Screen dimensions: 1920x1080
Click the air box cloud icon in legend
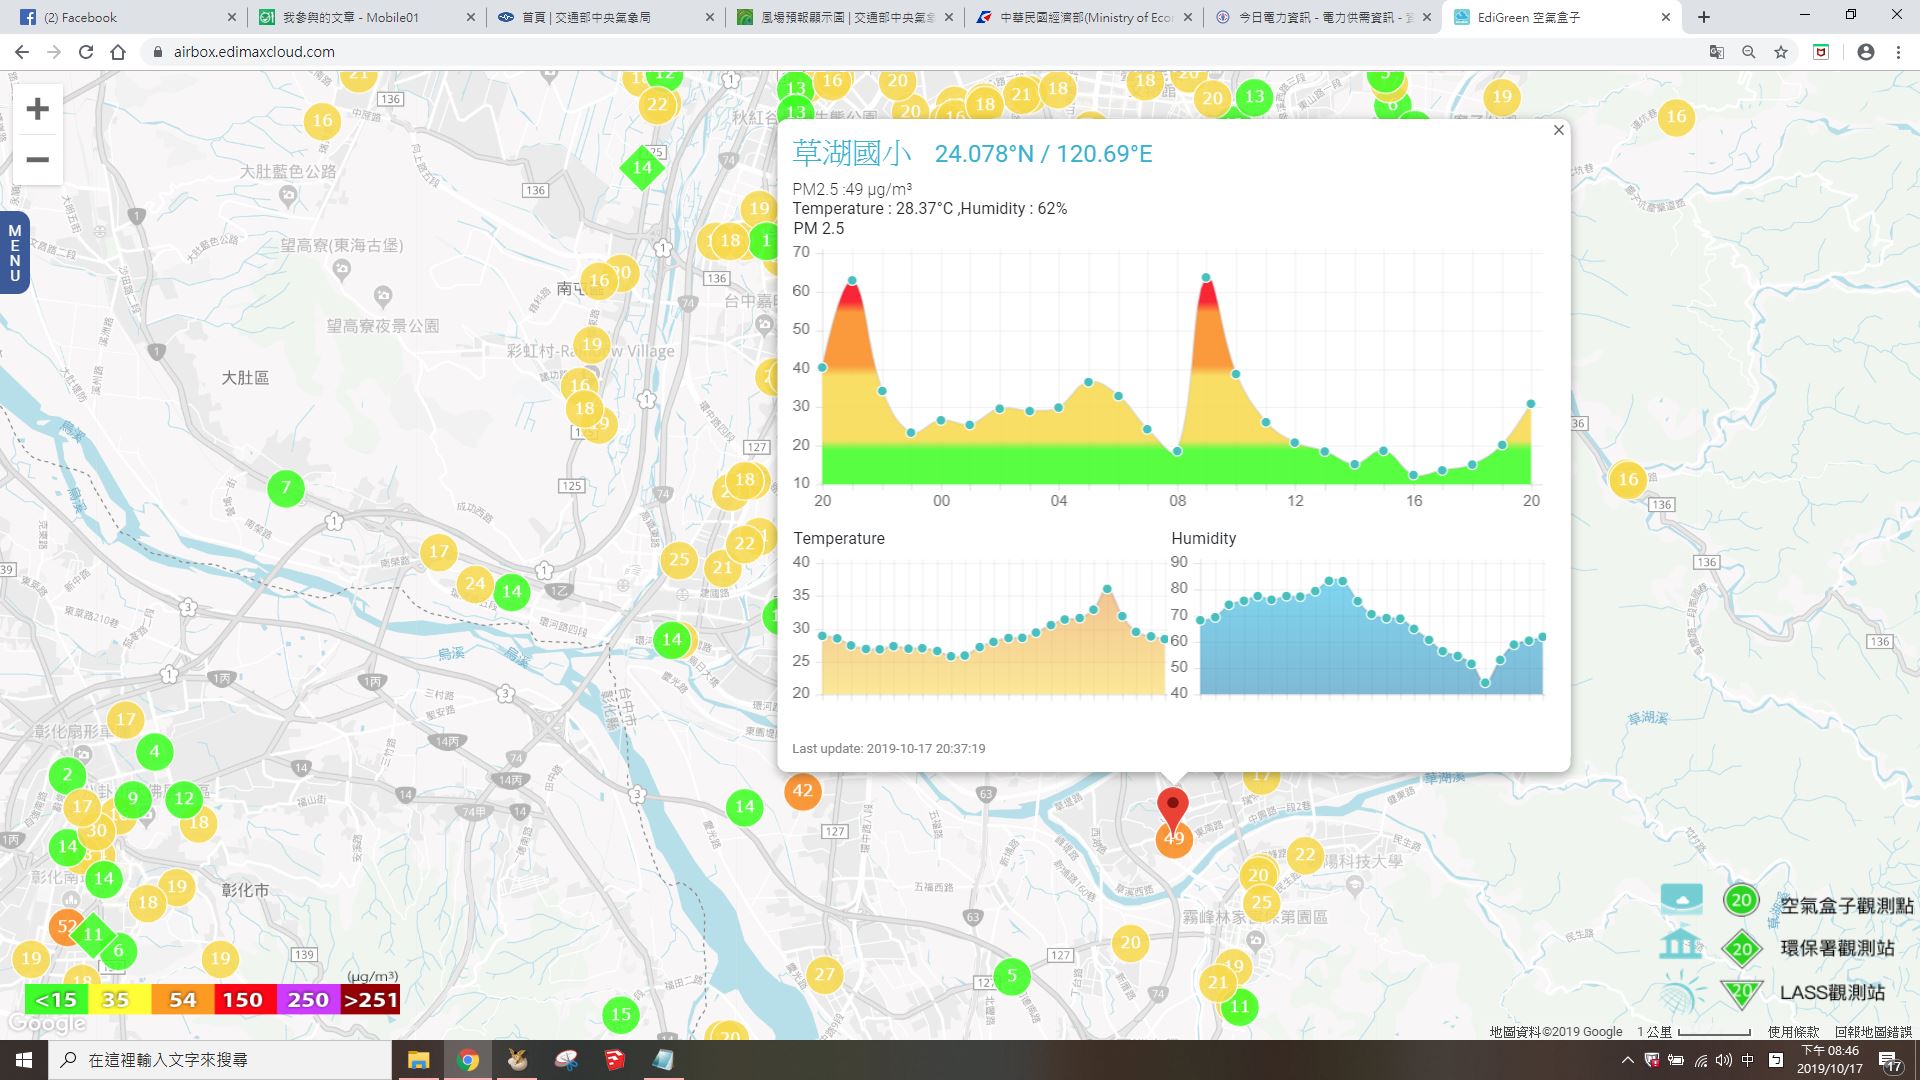(1681, 899)
